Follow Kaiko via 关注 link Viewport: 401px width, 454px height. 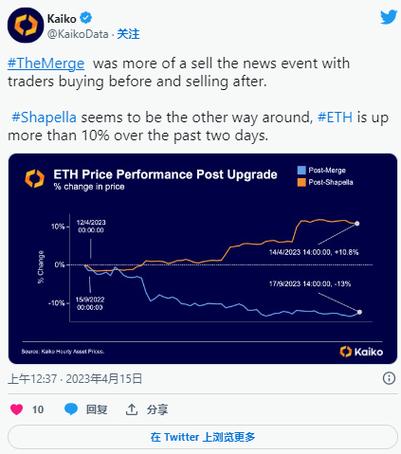click(x=128, y=34)
